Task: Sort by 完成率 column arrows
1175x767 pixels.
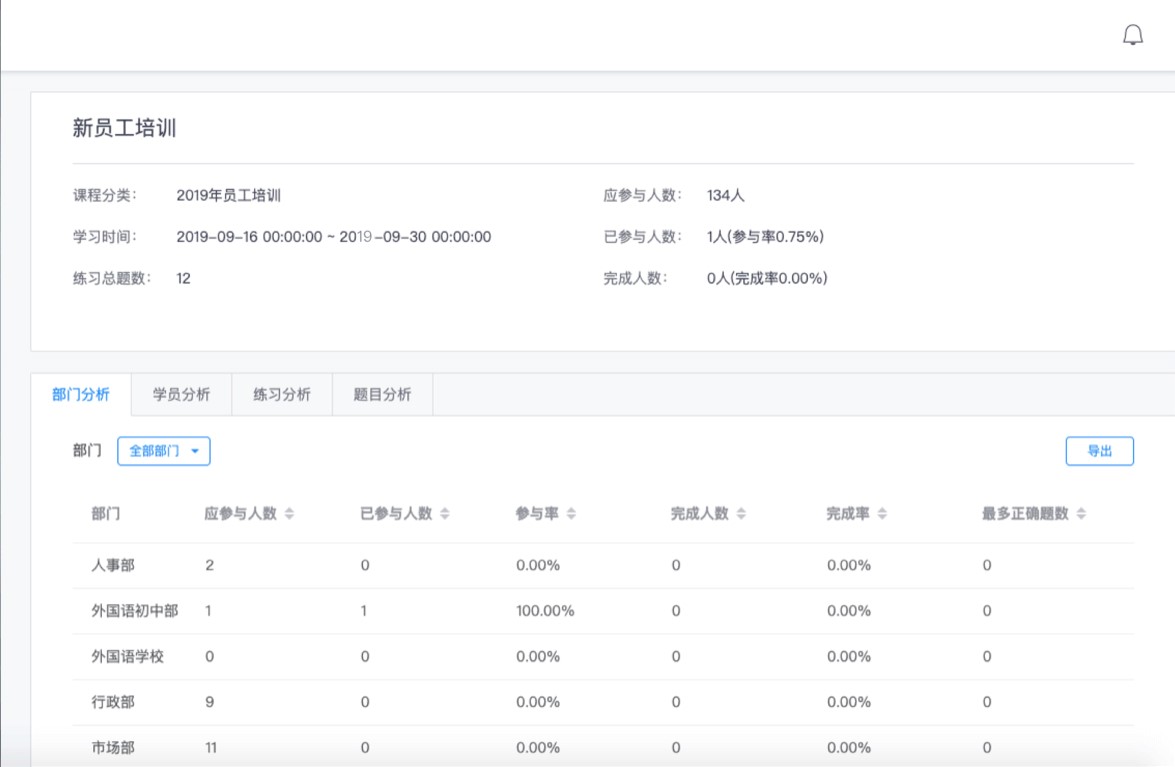Action: click(882, 513)
